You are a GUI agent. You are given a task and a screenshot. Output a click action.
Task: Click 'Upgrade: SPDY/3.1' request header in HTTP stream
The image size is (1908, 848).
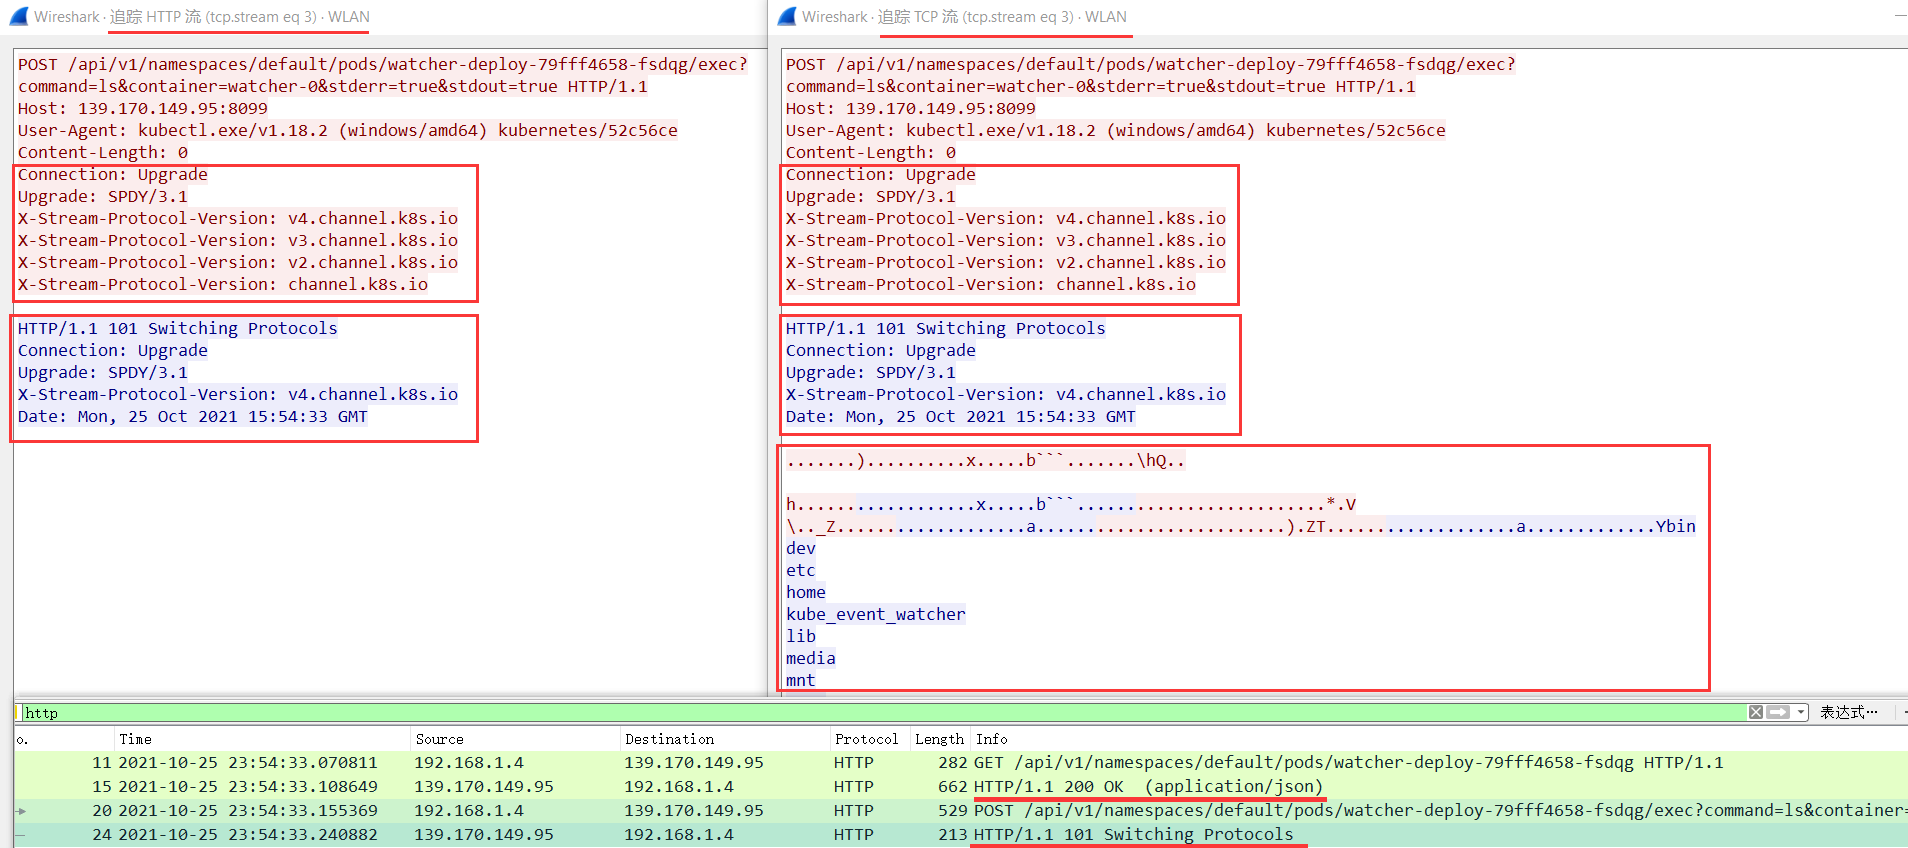102,196
